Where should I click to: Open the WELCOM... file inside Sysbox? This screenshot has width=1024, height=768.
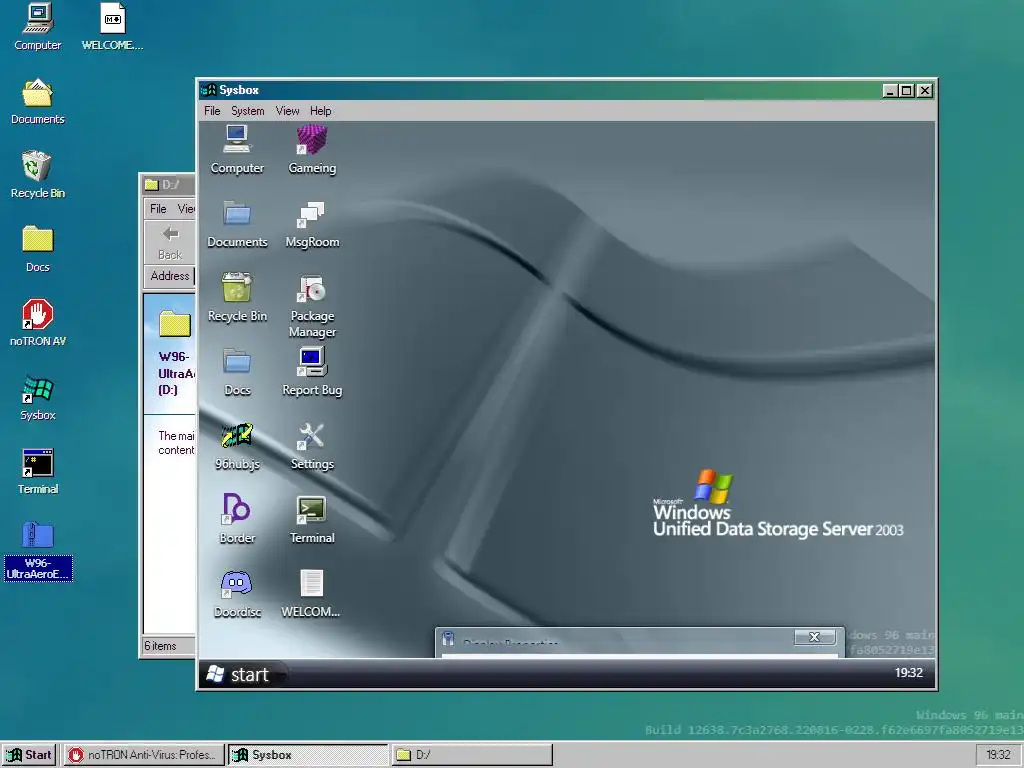click(x=311, y=594)
